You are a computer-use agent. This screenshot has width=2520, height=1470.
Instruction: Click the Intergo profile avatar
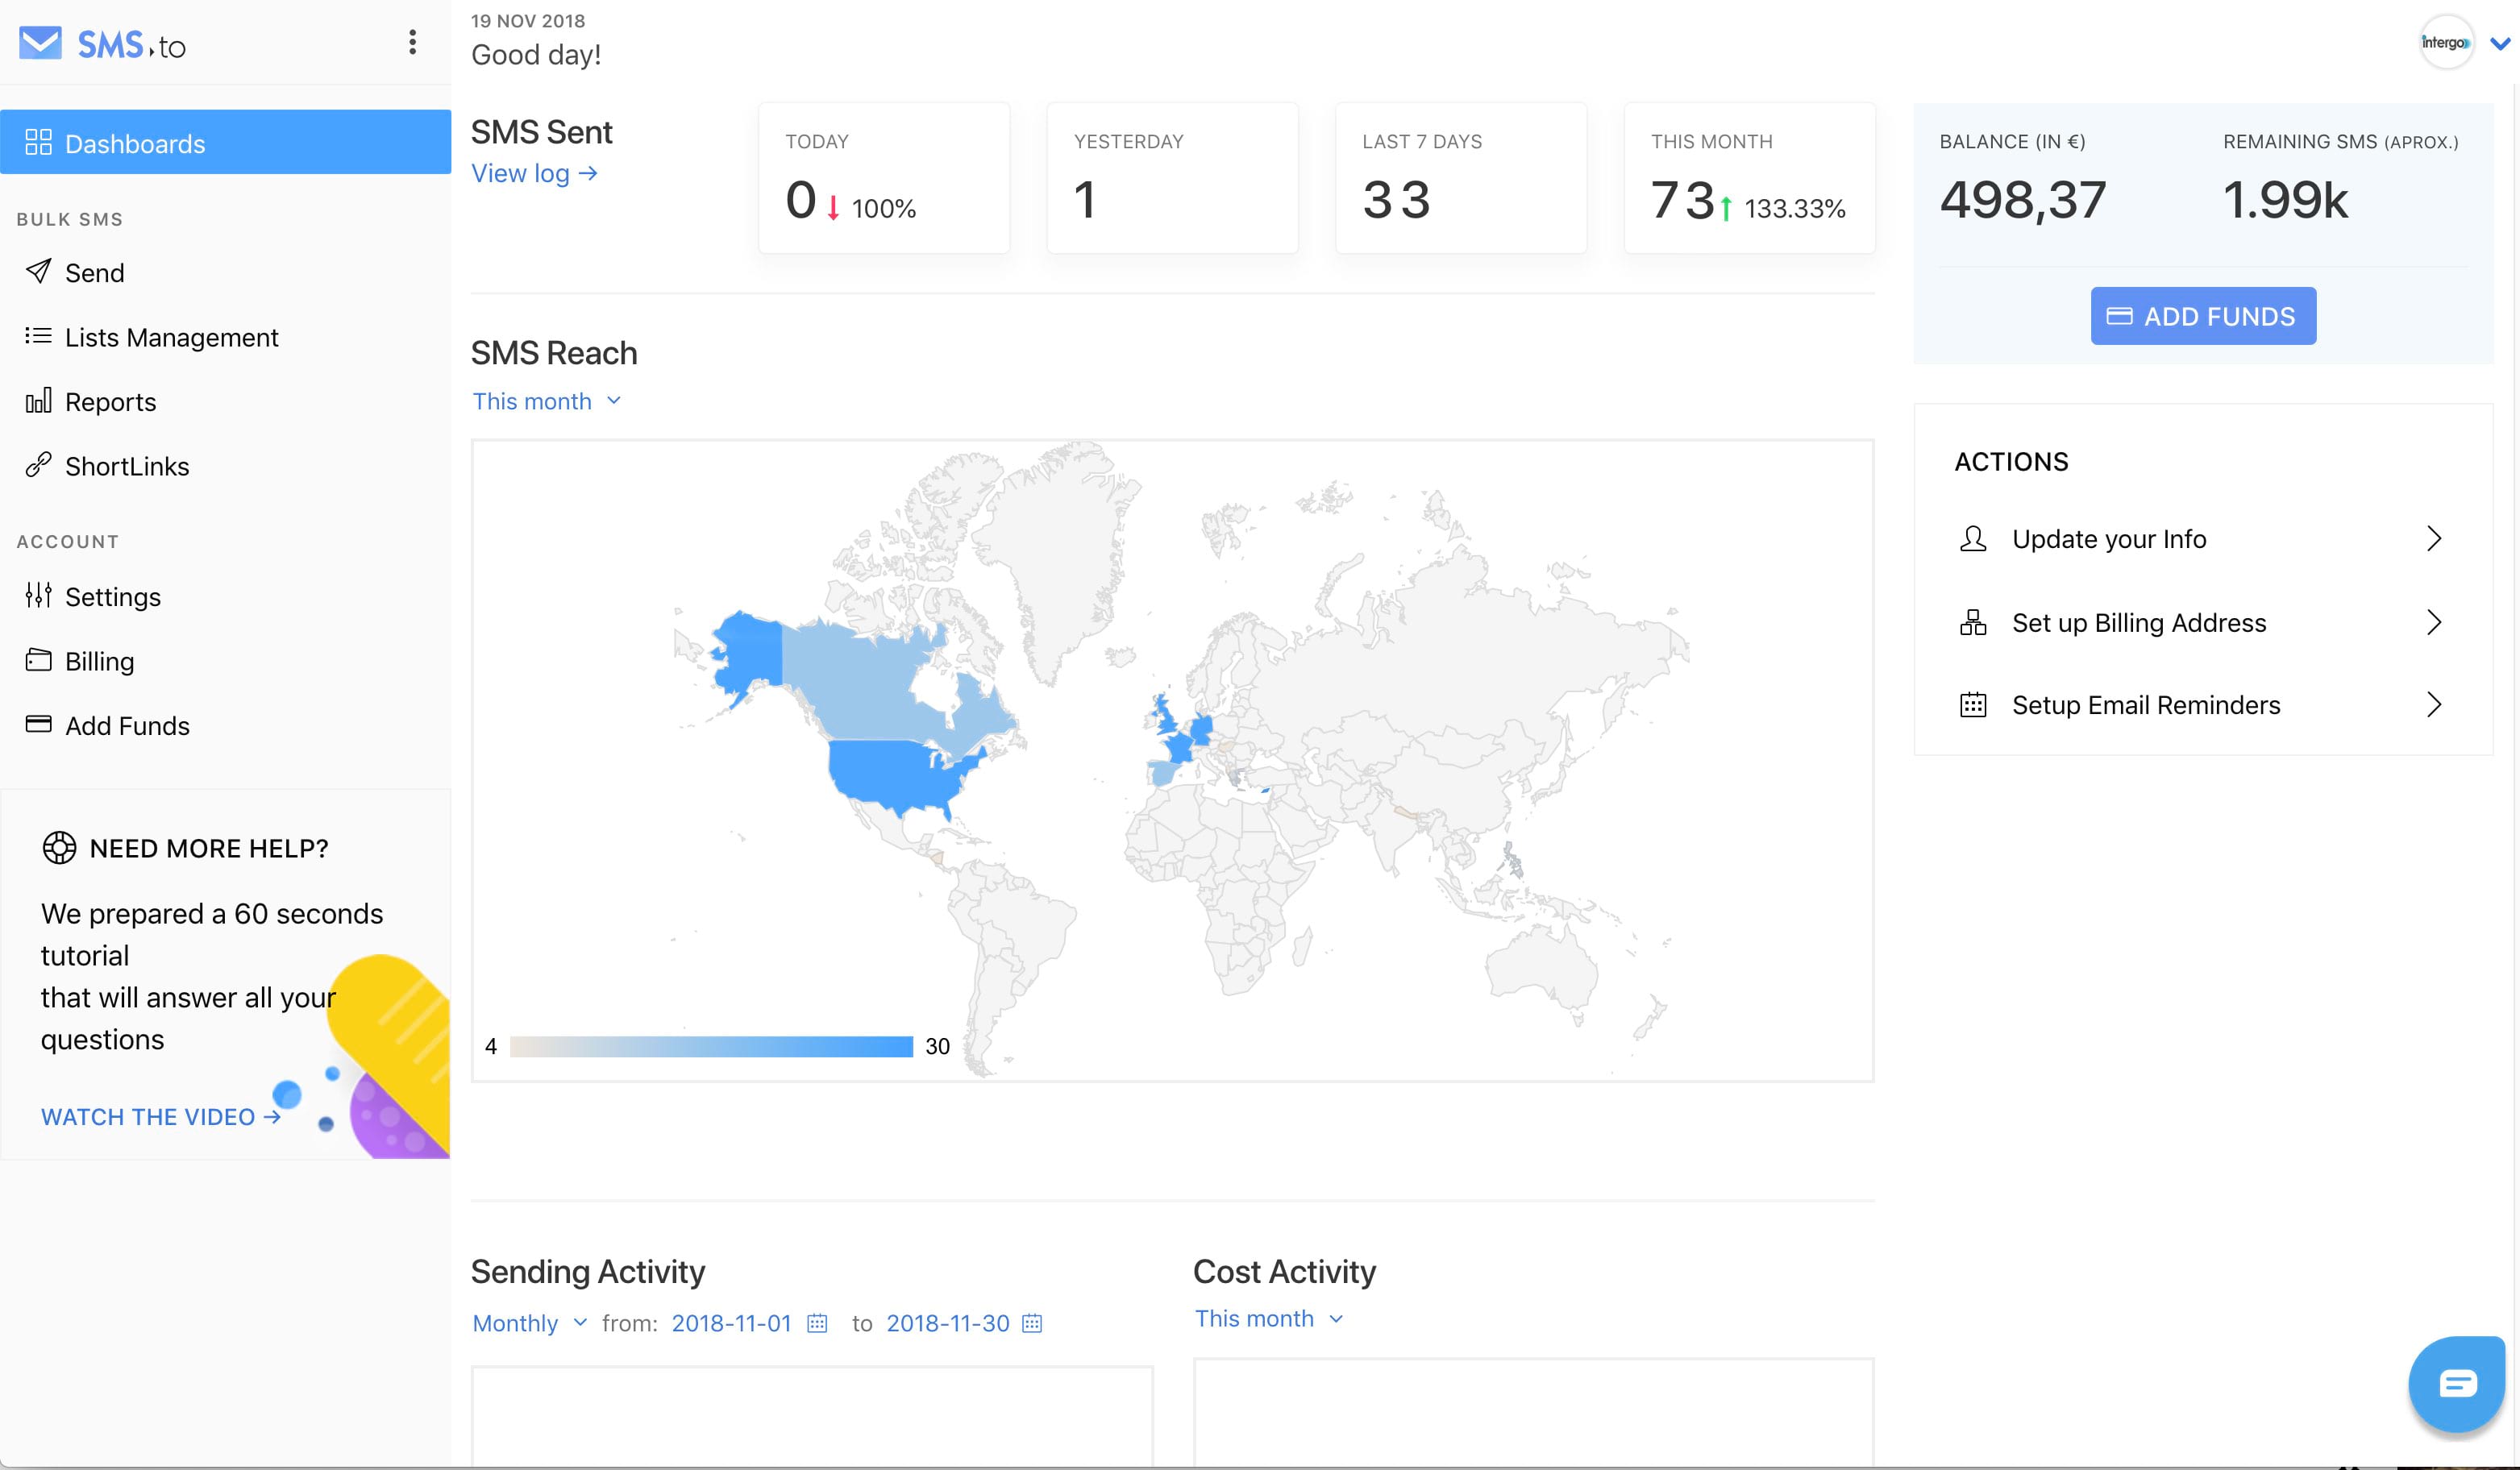(x=2445, y=42)
